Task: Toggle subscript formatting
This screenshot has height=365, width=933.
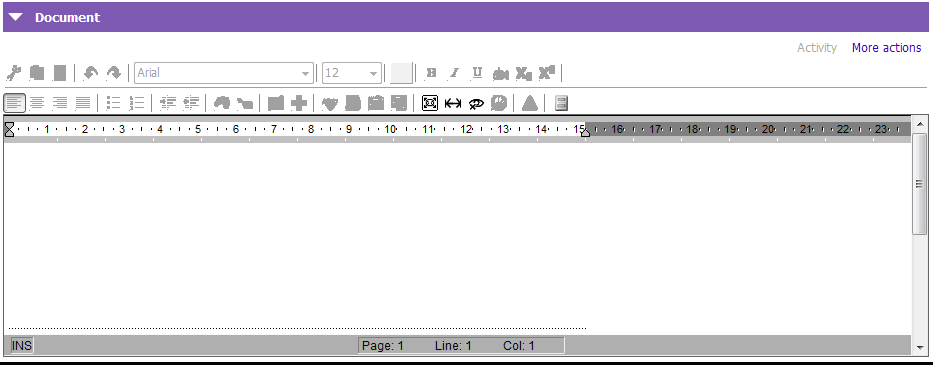Action: 524,73
